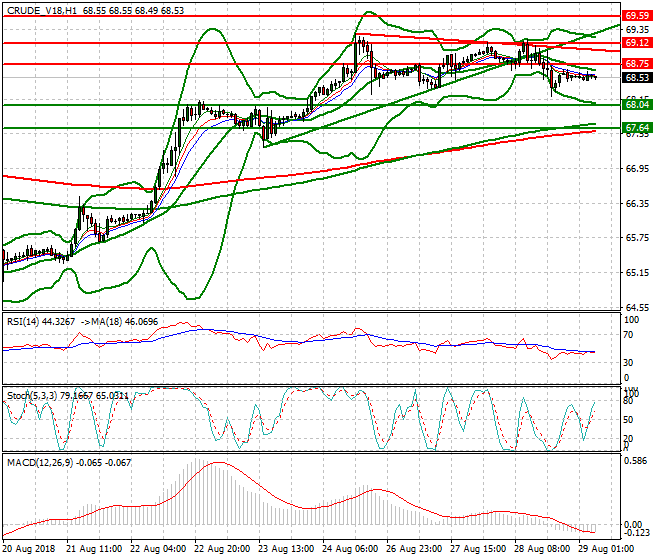Image resolution: width=660 pixels, height=560 pixels.
Task: Click the 0.586 MACD scale value
Action: click(x=636, y=461)
